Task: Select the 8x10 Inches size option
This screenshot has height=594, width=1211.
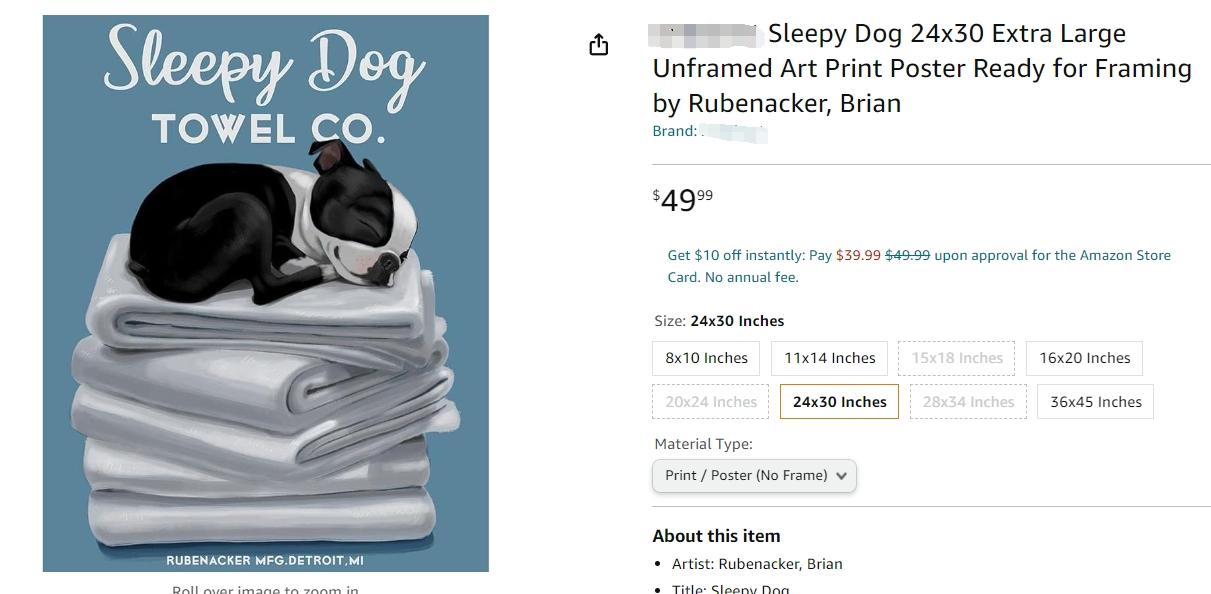Action: tap(706, 358)
